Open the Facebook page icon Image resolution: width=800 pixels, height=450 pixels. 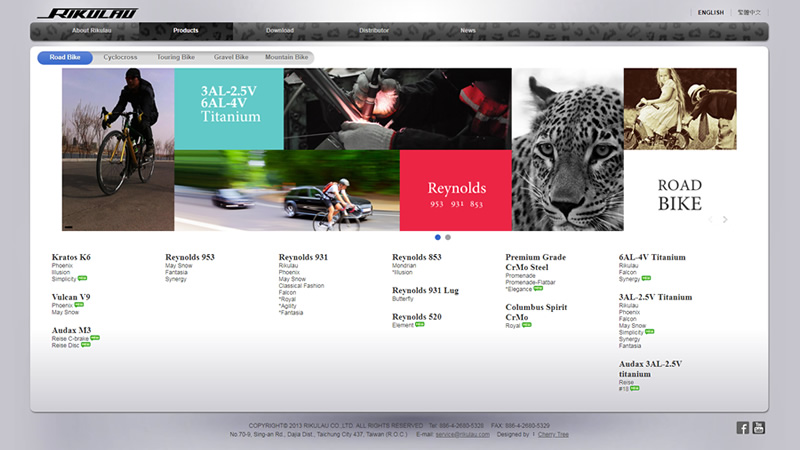[742, 428]
